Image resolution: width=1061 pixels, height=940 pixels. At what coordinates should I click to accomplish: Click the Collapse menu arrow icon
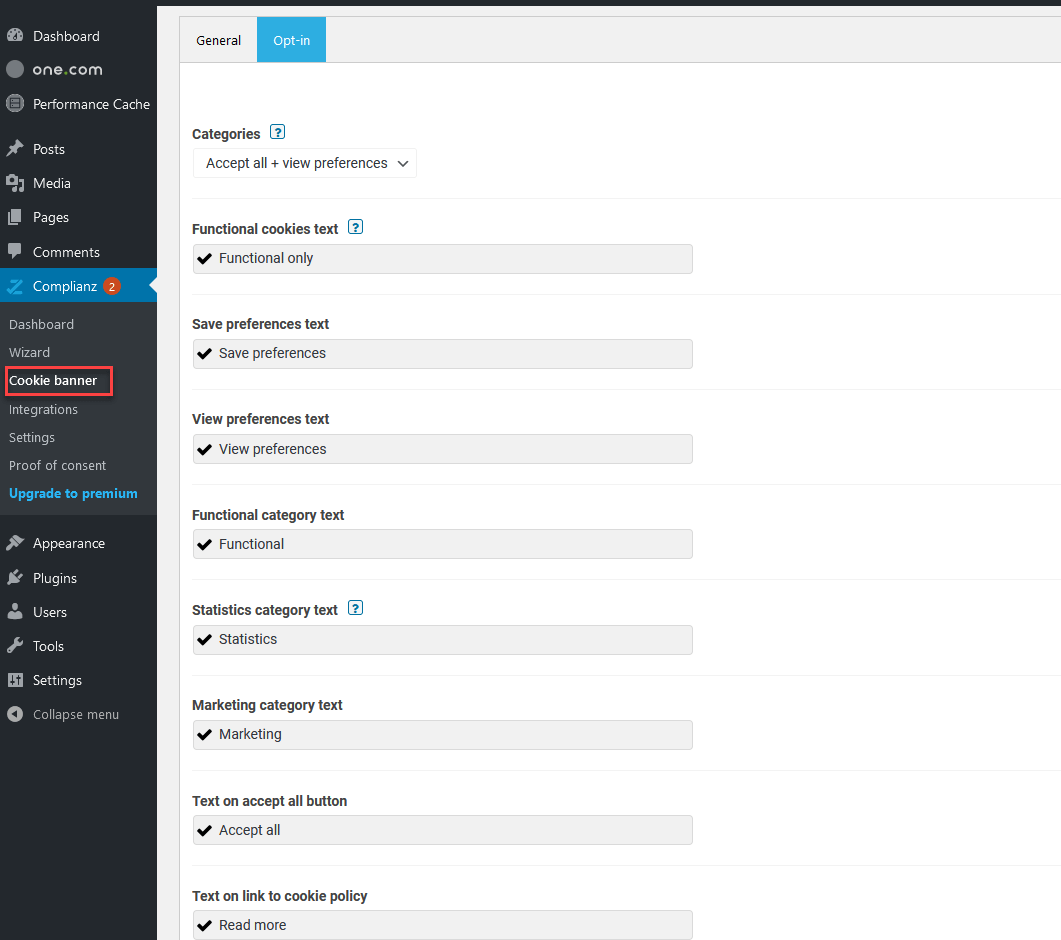(x=15, y=714)
